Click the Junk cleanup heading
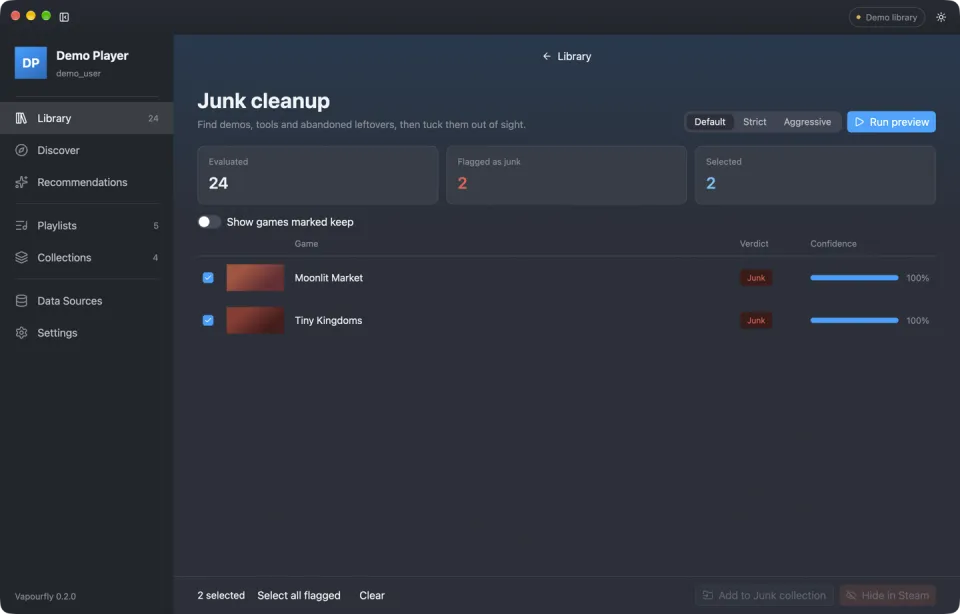Screen dimensions: 960x614 click(x=263, y=100)
